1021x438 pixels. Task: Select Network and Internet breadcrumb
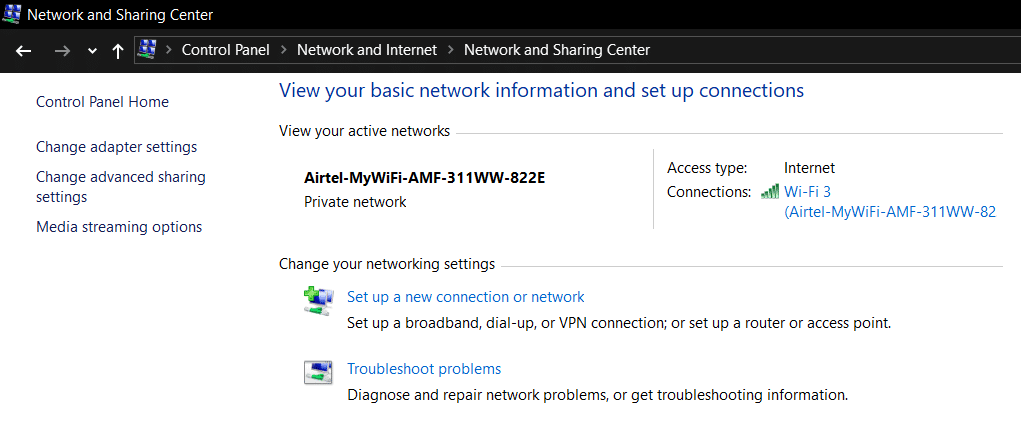[367, 50]
